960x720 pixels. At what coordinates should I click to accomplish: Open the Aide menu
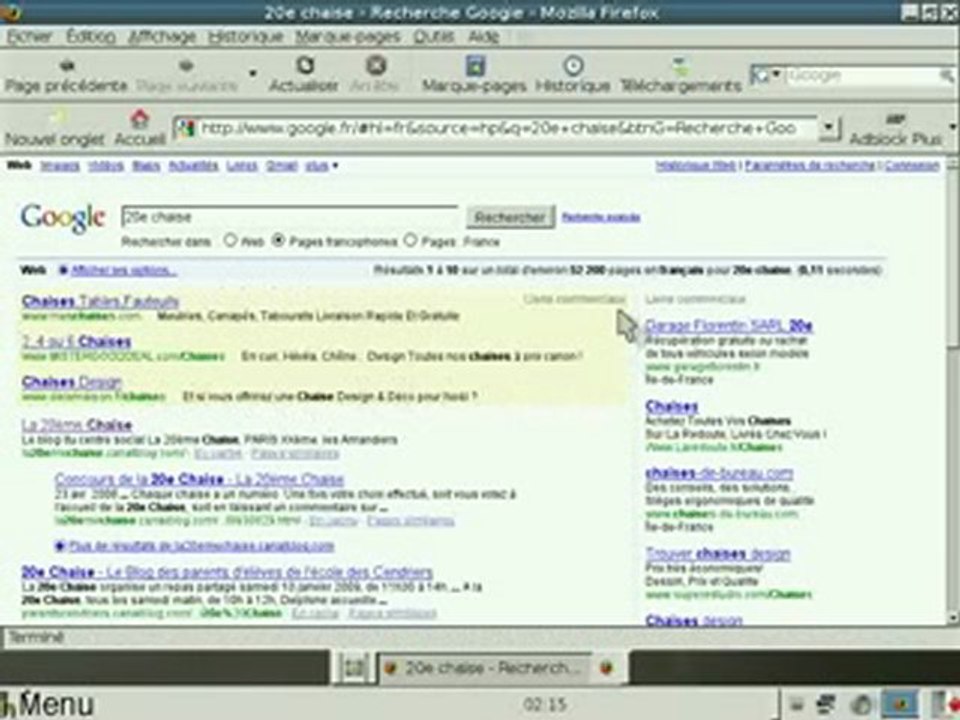(484, 37)
